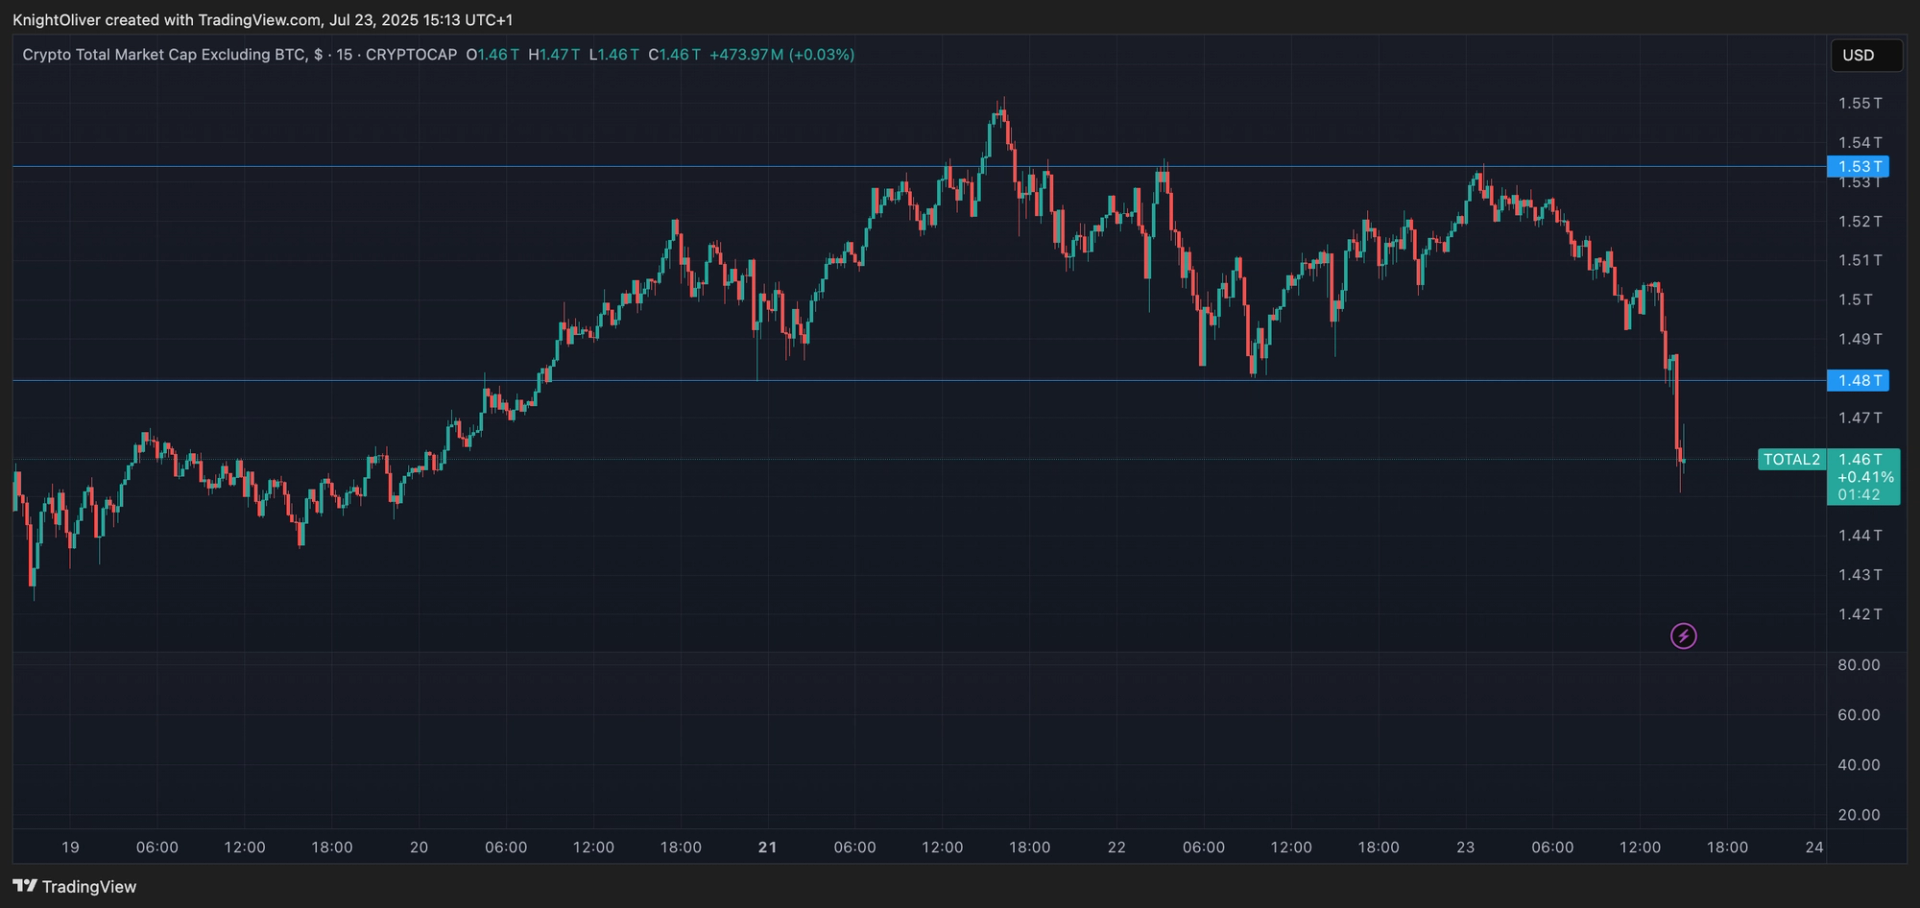
Task: Click the Crypto Total Market Cap title
Action: point(164,55)
